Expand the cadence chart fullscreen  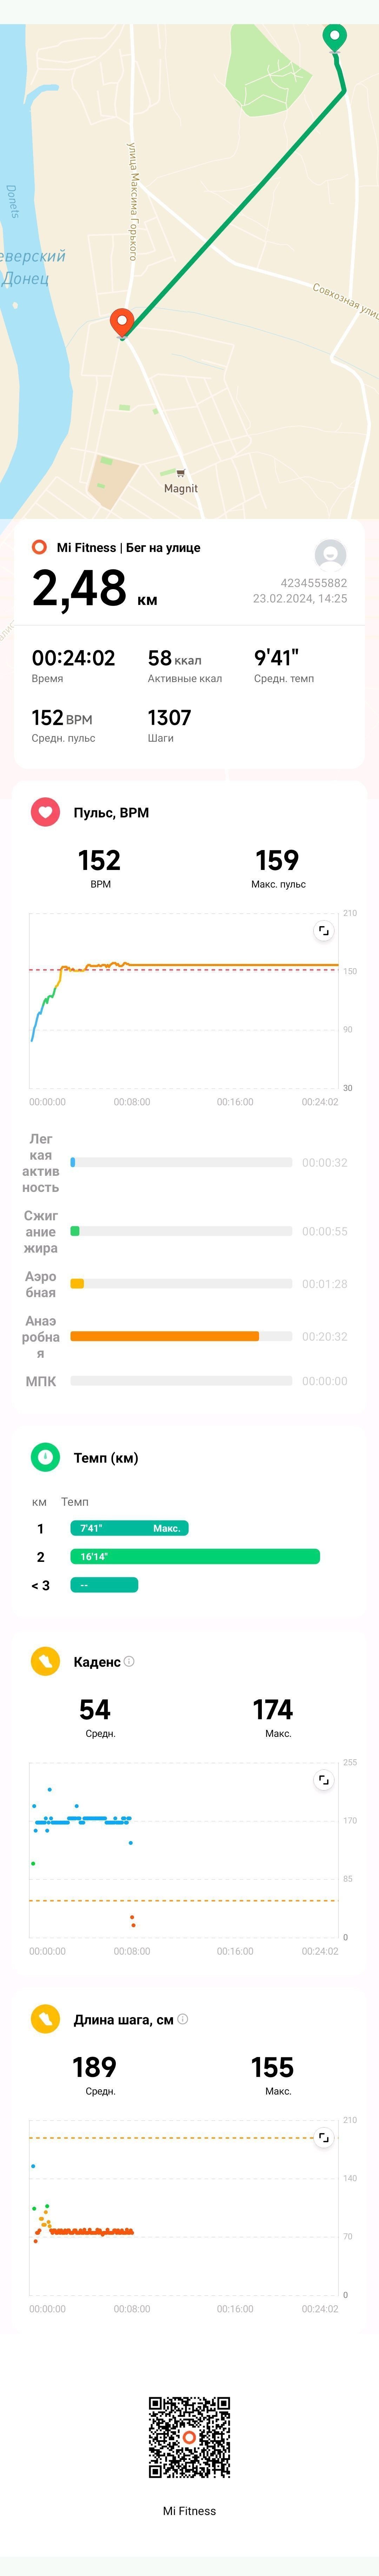(323, 1780)
